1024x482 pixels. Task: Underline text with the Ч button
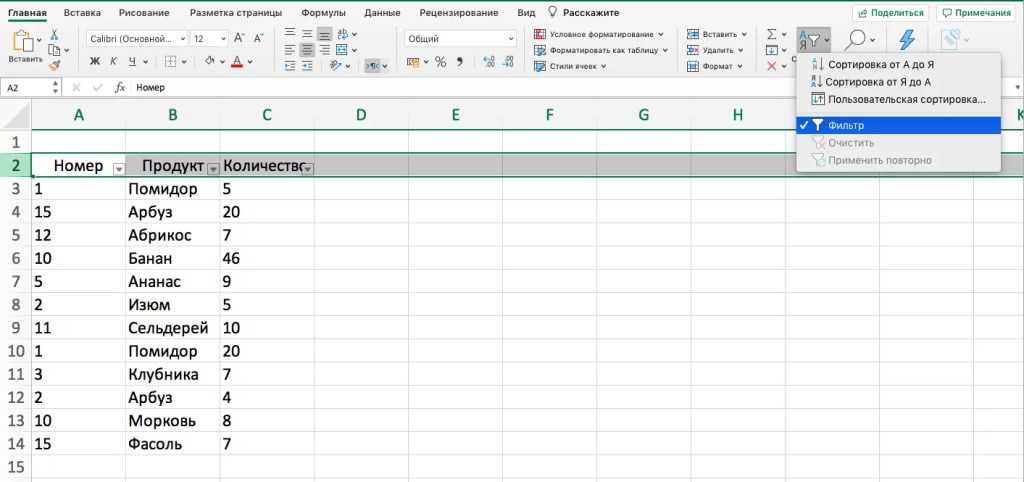(132, 61)
